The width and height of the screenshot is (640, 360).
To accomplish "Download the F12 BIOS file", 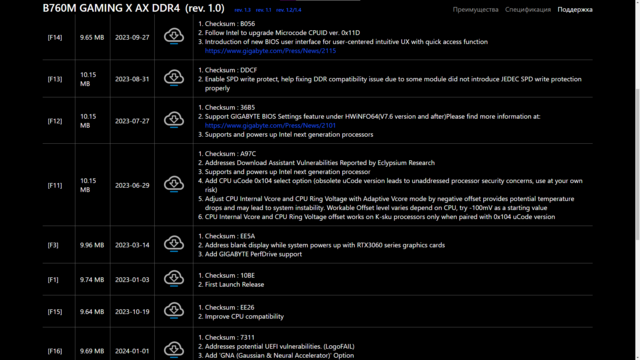I will pos(174,120).
